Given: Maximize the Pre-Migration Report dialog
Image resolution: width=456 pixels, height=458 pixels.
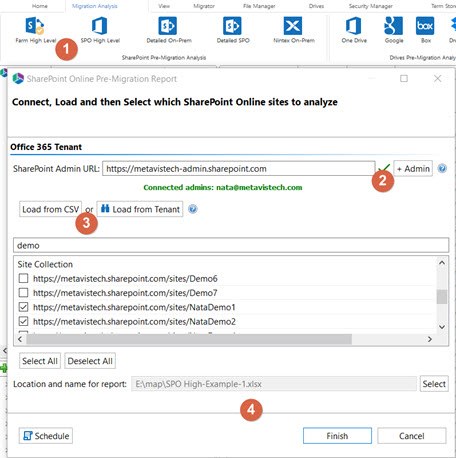Looking at the screenshot, I should pyautogui.click(x=404, y=79).
